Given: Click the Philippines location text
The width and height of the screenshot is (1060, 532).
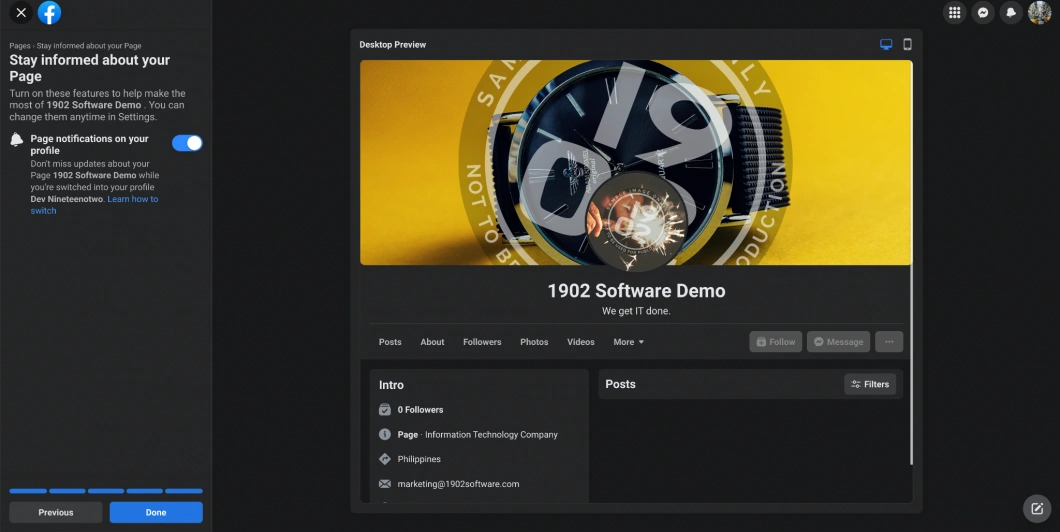Looking at the screenshot, I should tap(419, 459).
